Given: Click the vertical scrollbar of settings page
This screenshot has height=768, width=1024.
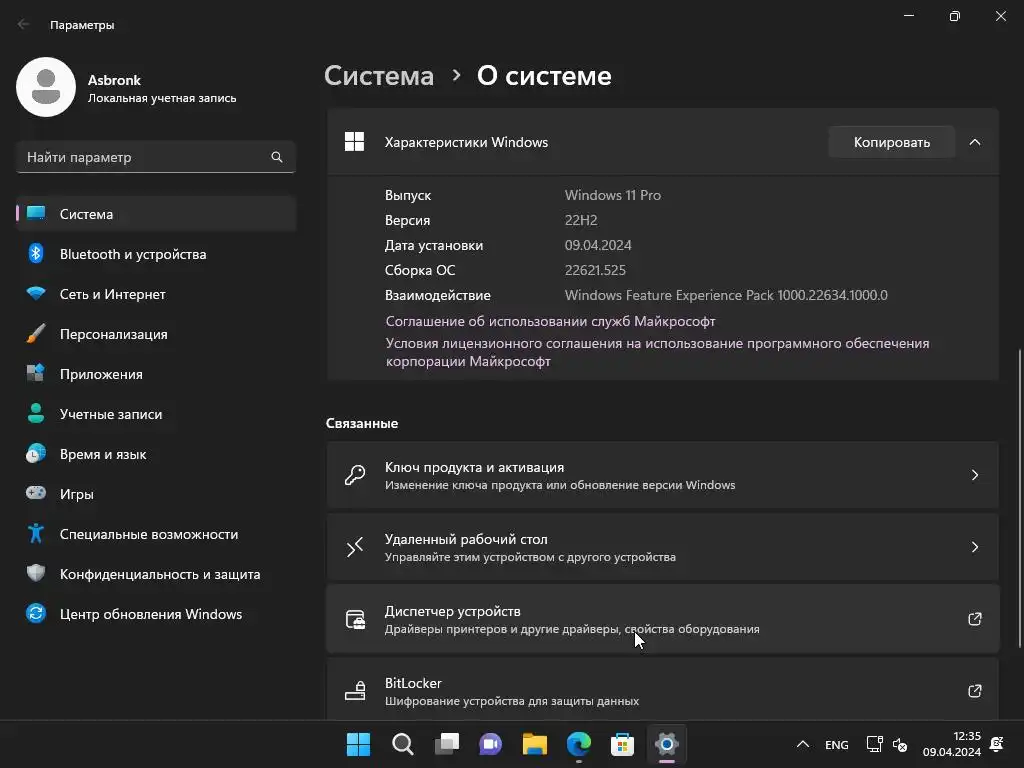Looking at the screenshot, I should tap(1019, 498).
